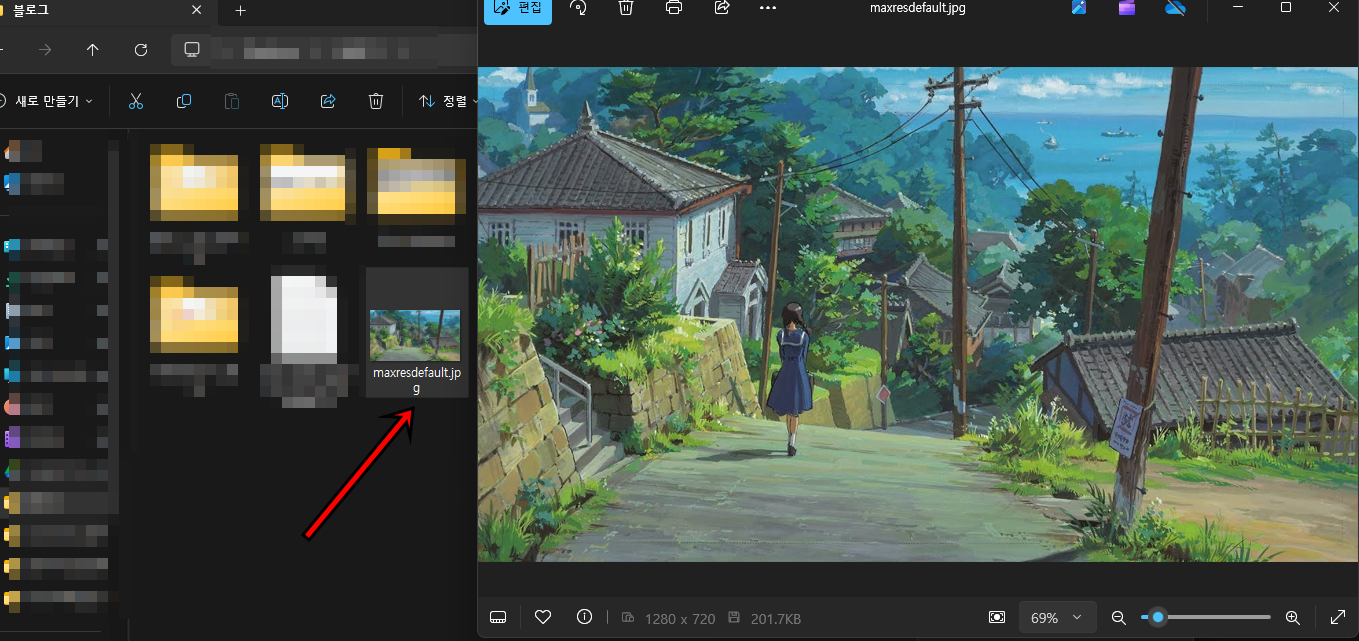Add a new Explorer tab
This screenshot has height=641, width=1359.
[x=240, y=10]
